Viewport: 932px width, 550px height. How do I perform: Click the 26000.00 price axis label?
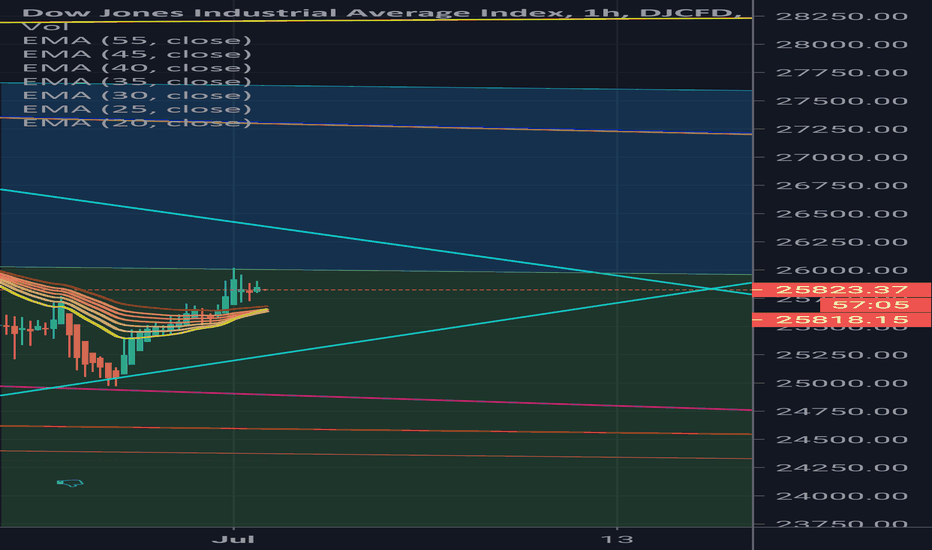pos(842,271)
